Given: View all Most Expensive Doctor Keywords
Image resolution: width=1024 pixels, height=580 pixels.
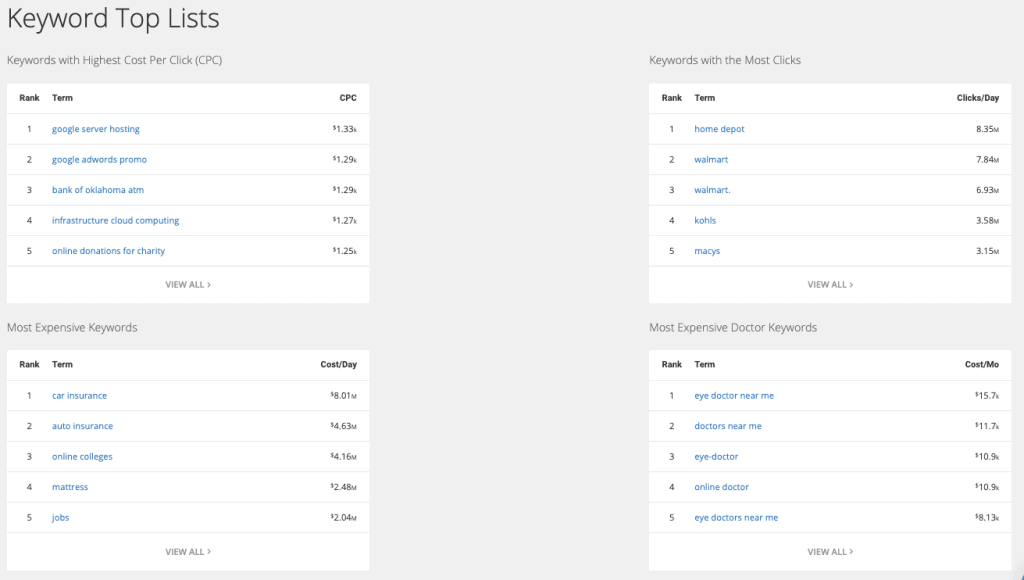Looking at the screenshot, I should [830, 552].
